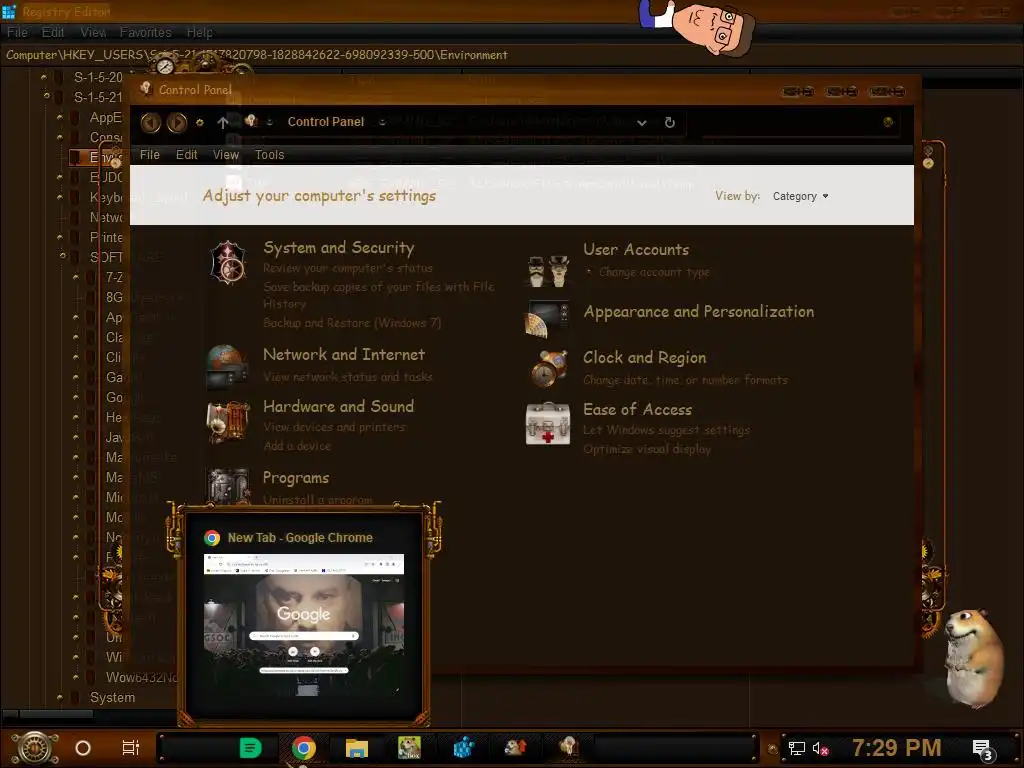Image resolution: width=1024 pixels, height=768 pixels.
Task: Expand the 7-Zip key in Registry Editor
Action: [x=76, y=277]
